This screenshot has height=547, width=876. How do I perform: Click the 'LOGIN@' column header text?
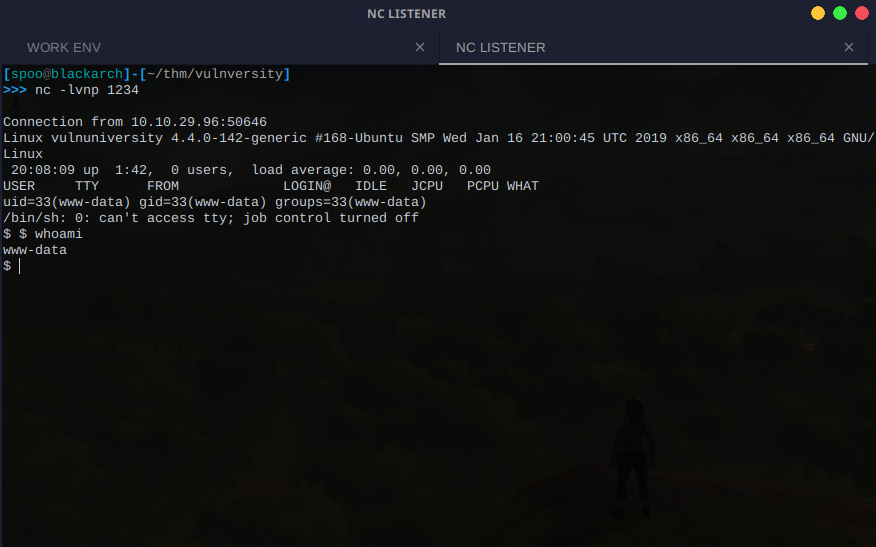click(307, 186)
